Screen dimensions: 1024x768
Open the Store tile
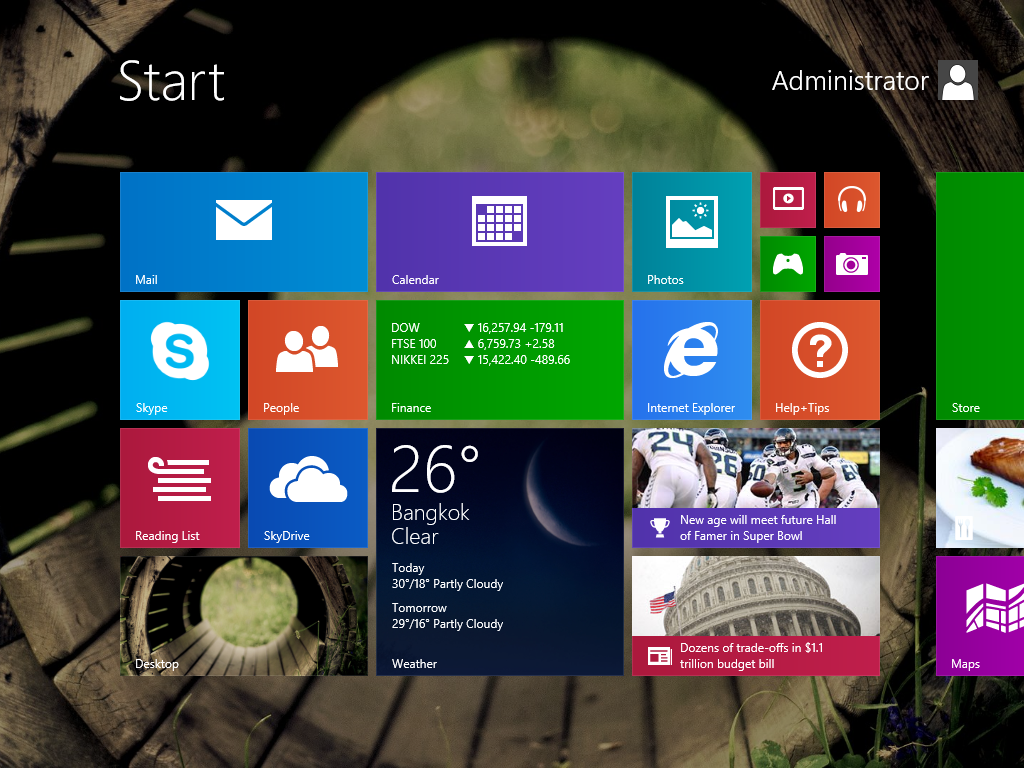[x=980, y=296]
